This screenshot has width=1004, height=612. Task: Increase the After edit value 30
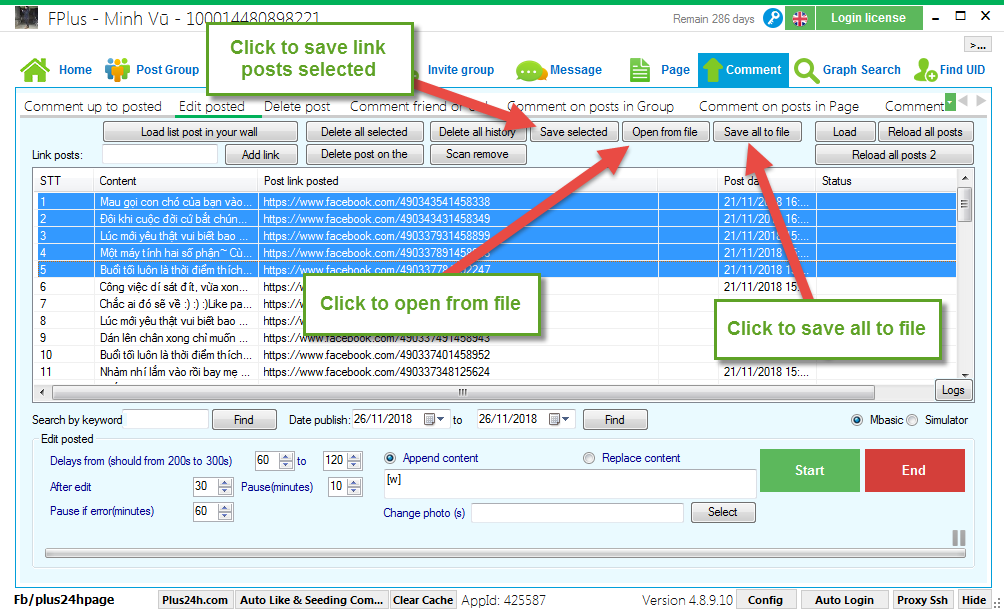coord(224,483)
